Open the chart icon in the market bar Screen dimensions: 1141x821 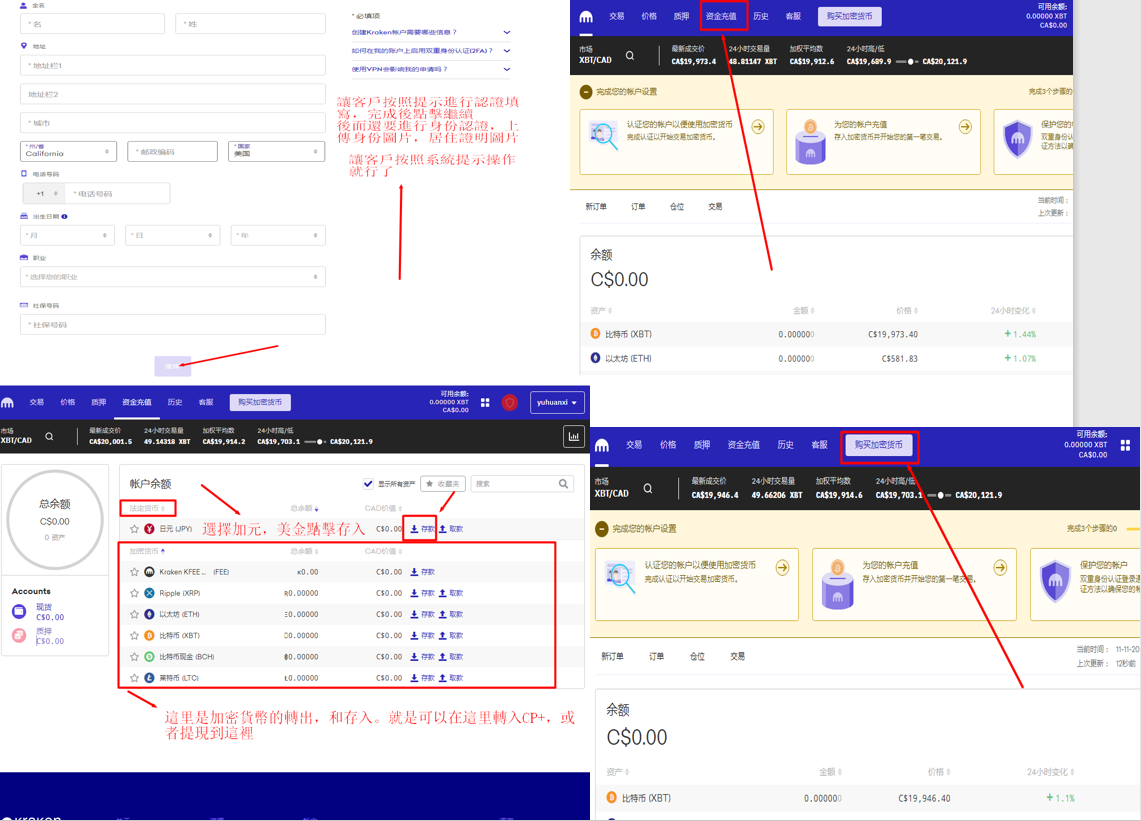574,436
